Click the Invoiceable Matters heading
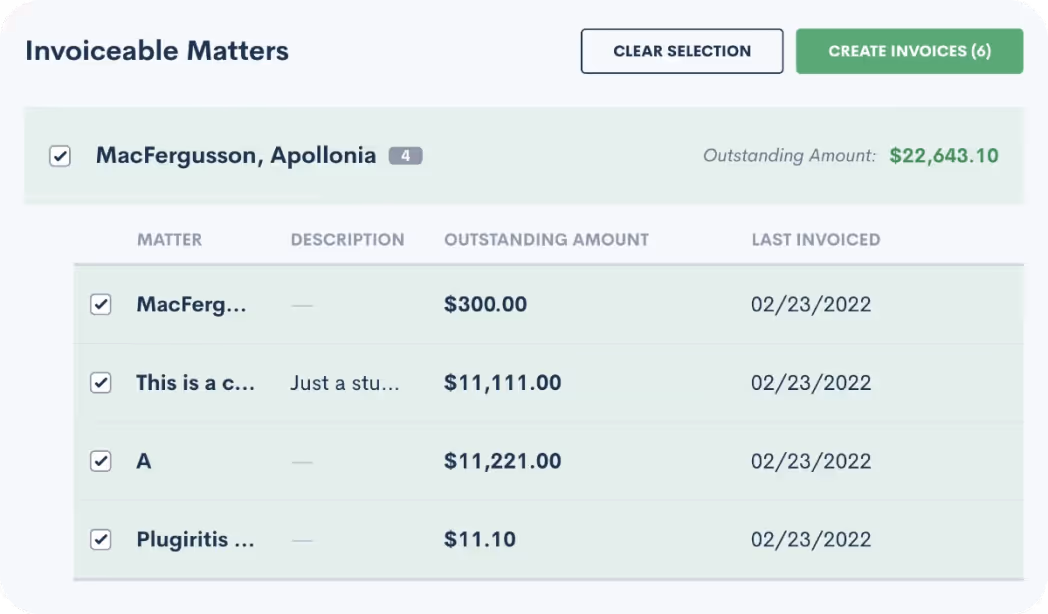This screenshot has width=1048, height=614. click(x=156, y=50)
